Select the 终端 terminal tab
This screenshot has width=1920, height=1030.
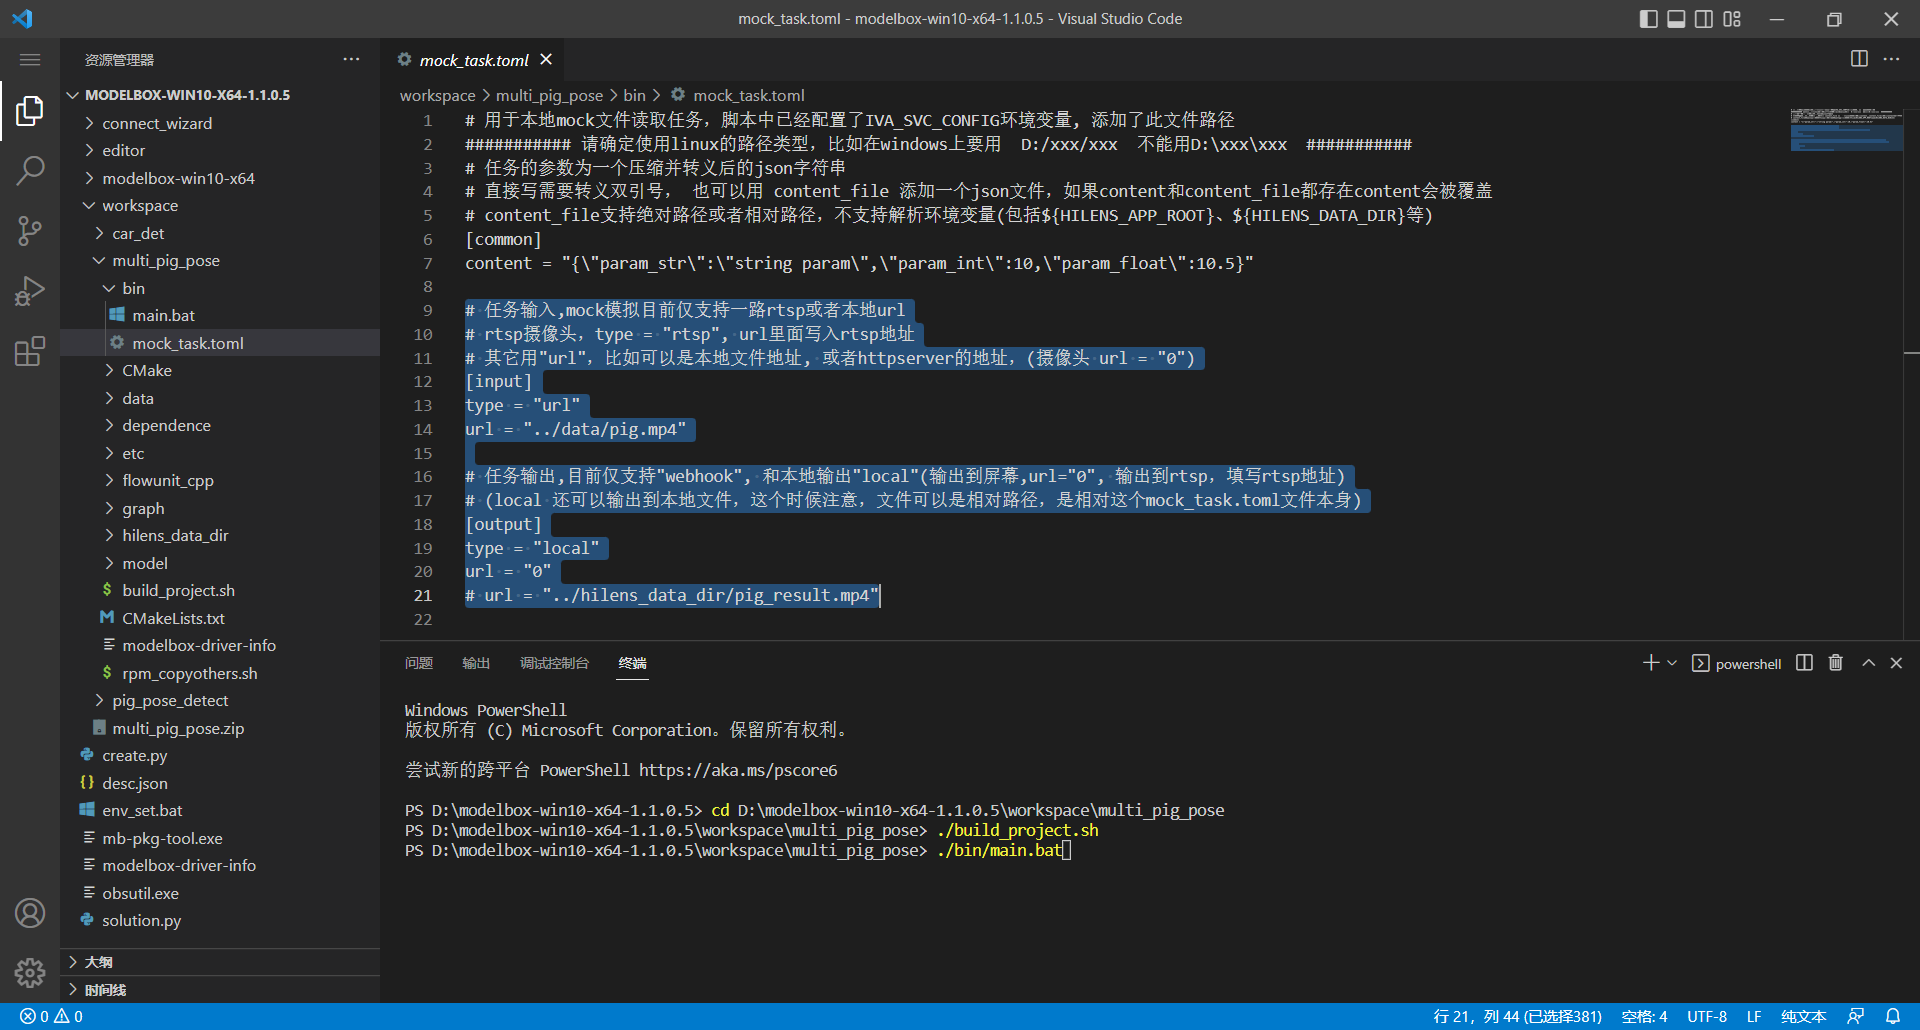tap(632, 663)
